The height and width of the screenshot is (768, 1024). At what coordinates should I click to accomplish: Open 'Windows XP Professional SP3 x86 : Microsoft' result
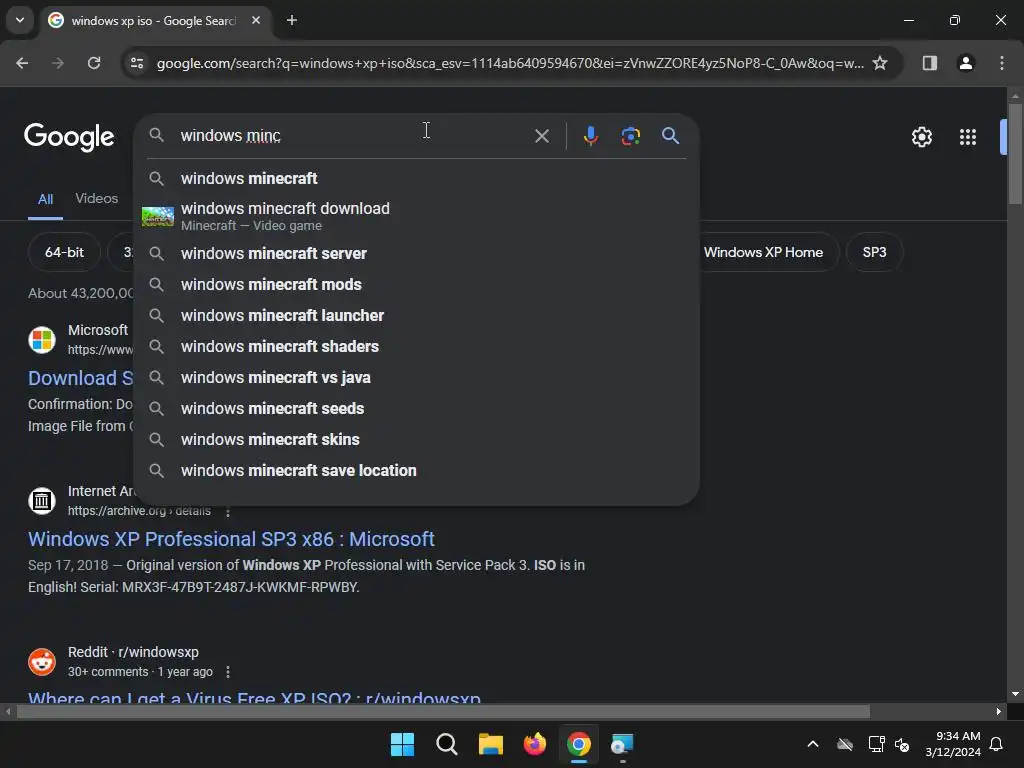231,539
